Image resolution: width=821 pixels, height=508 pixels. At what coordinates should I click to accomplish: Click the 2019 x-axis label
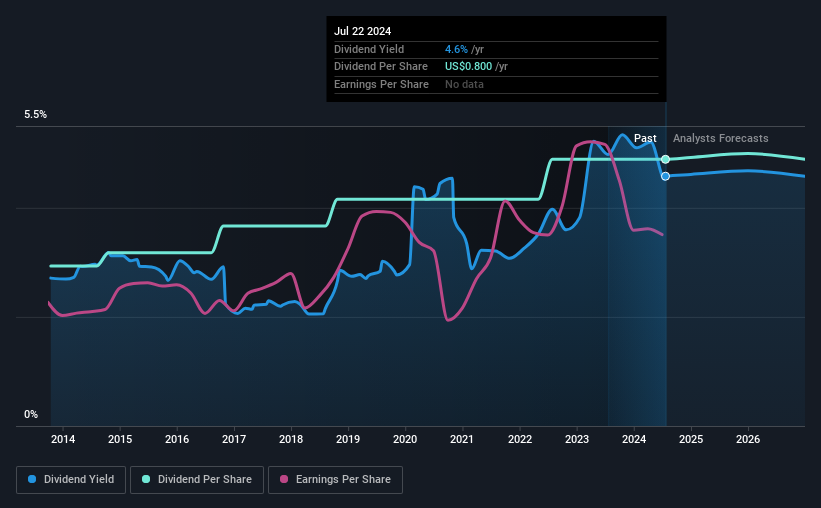coord(348,439)
